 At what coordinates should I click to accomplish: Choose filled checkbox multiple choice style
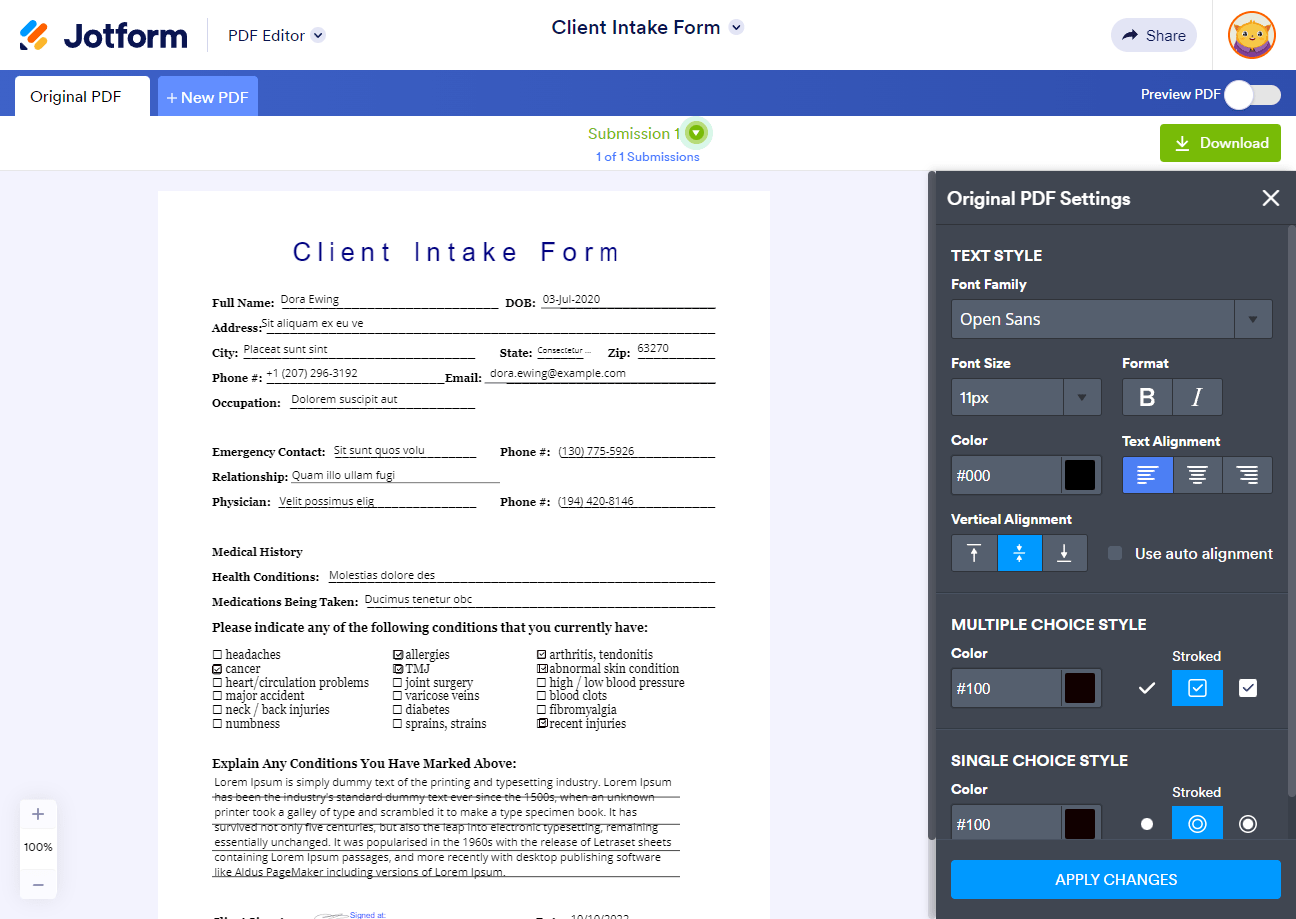click(x=1248, y=688)
